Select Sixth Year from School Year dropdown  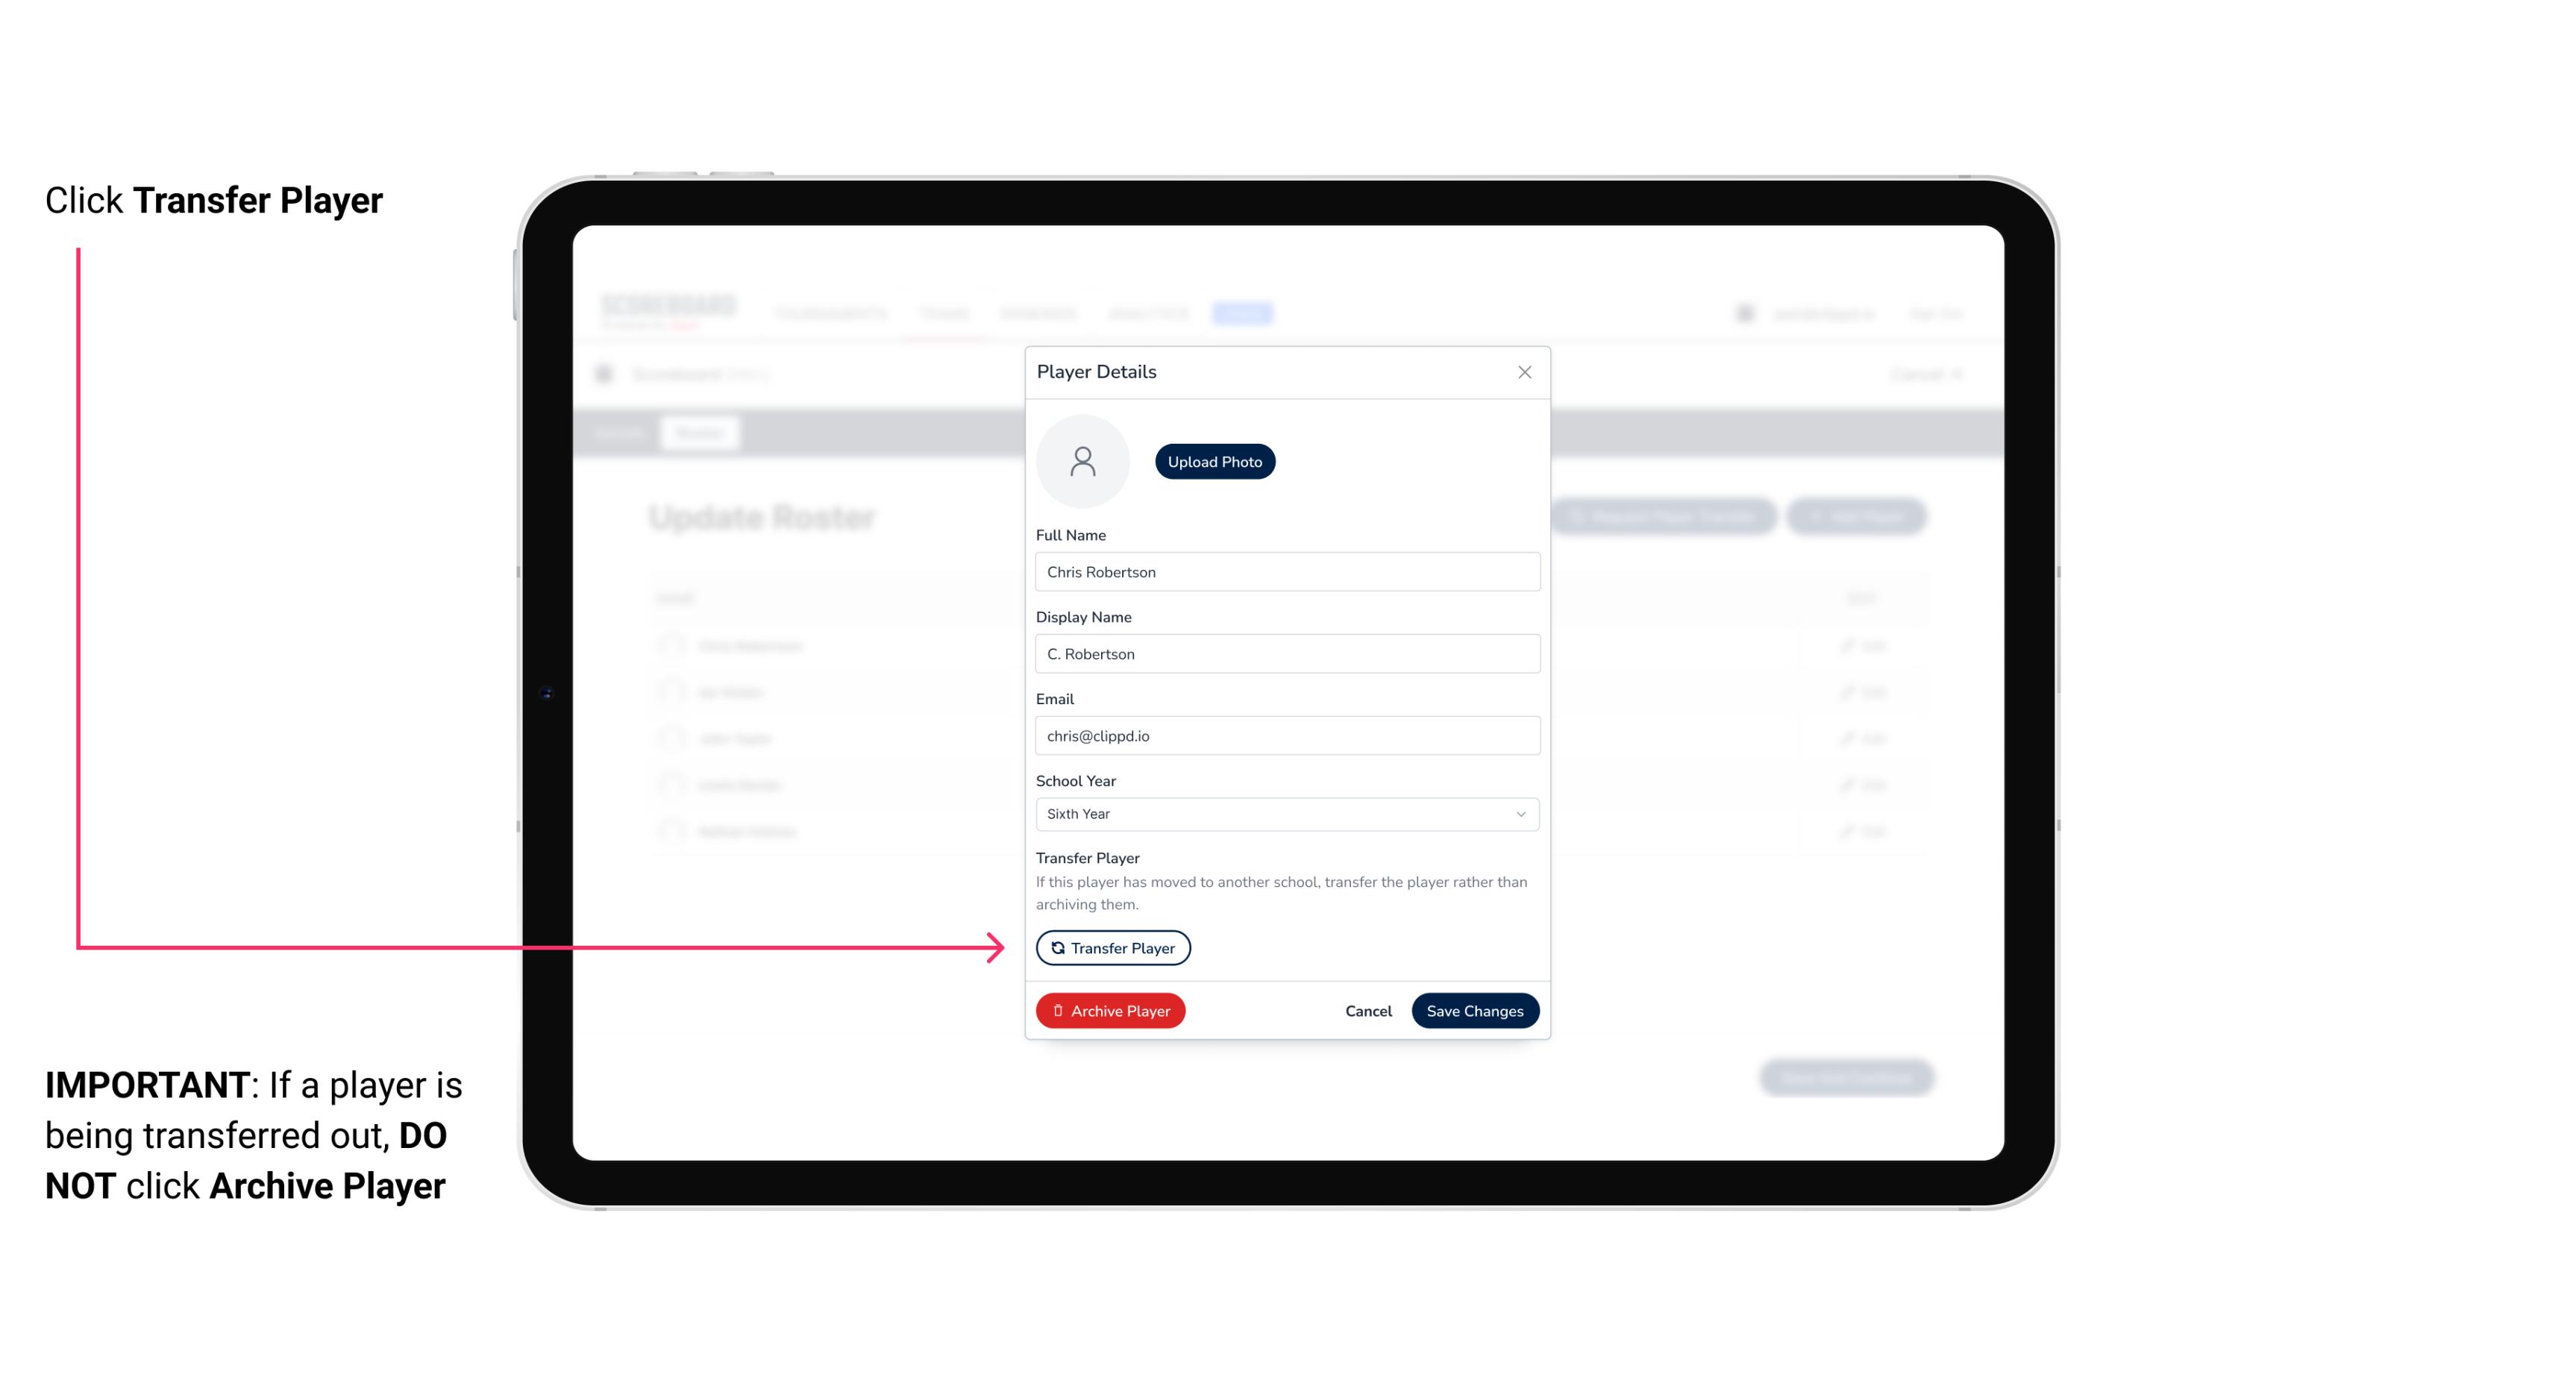(x=1285, y=812)
